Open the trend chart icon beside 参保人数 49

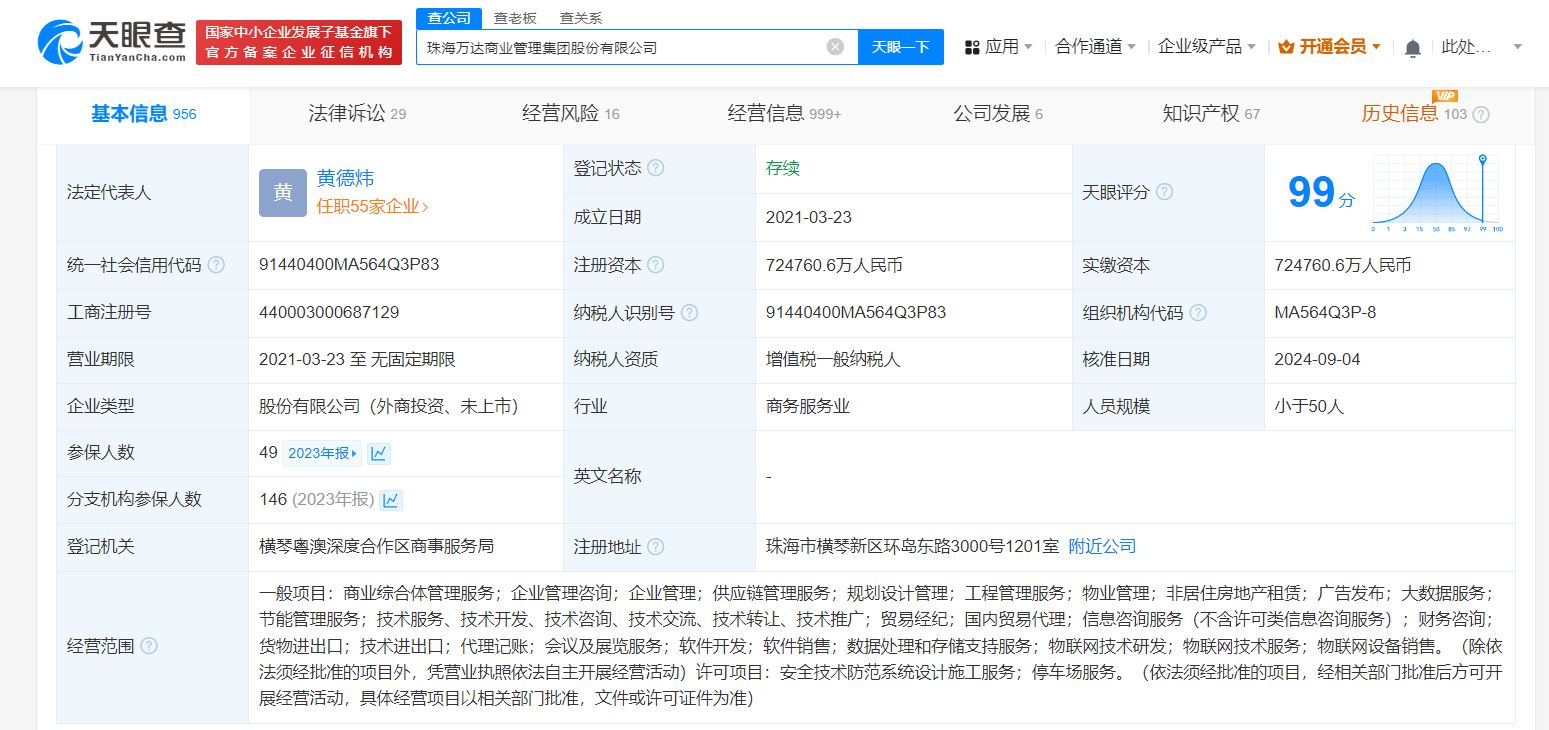tap(378, 453)
